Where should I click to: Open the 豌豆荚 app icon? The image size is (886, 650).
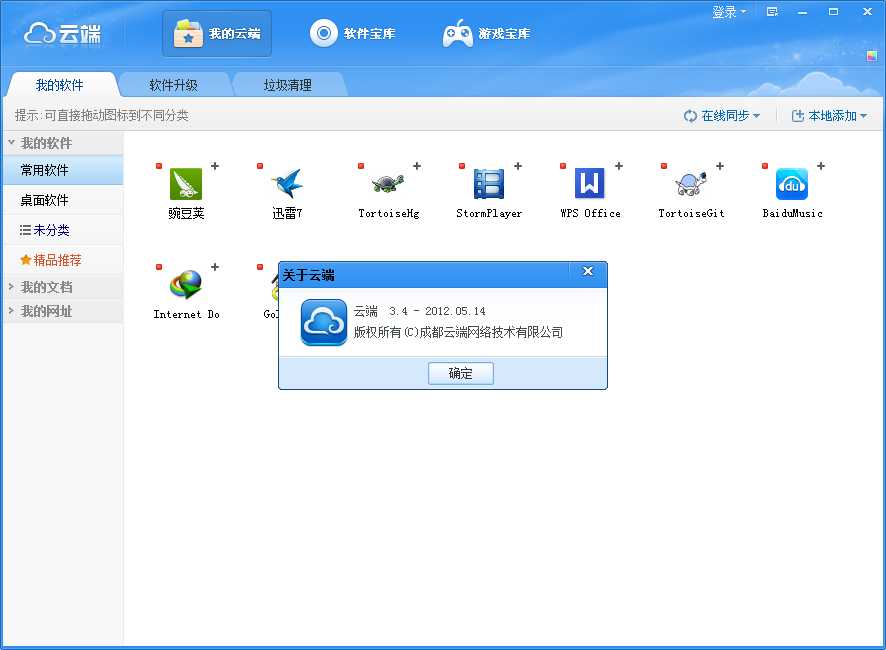[x=186, y=184]
